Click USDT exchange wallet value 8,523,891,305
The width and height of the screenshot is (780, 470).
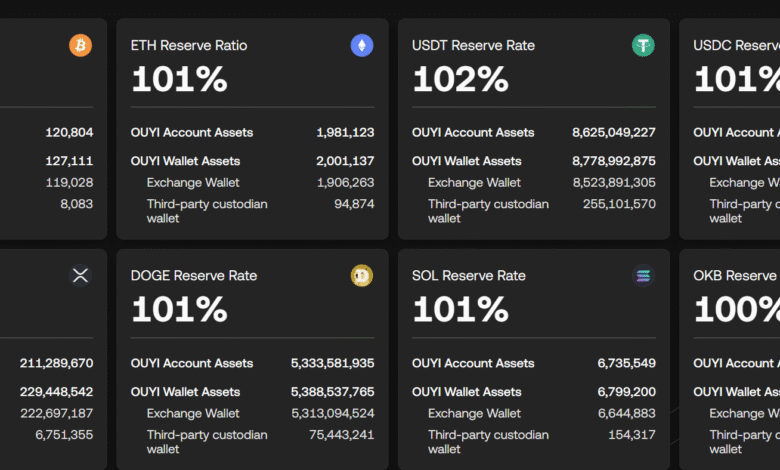(x=614, y=183)
